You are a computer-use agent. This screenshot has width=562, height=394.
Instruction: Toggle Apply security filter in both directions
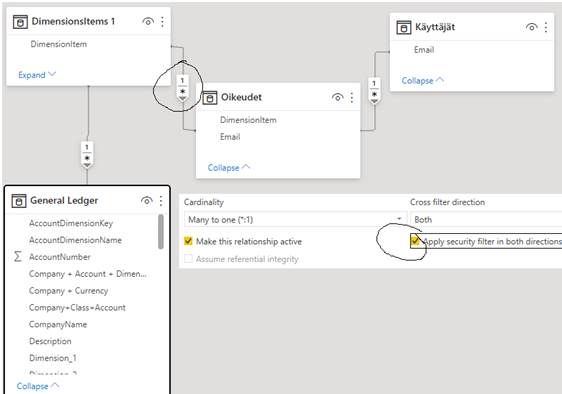click(x=415, y=241)
